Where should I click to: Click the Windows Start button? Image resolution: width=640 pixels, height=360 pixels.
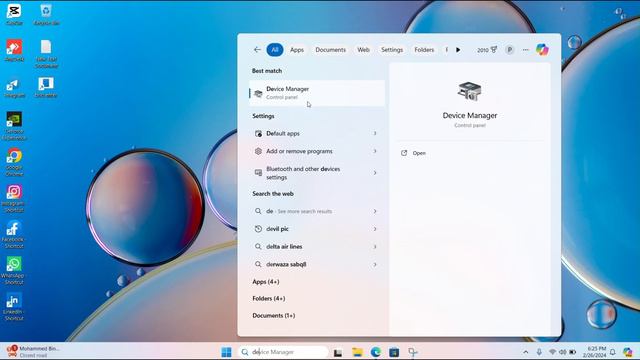[226, 352]
